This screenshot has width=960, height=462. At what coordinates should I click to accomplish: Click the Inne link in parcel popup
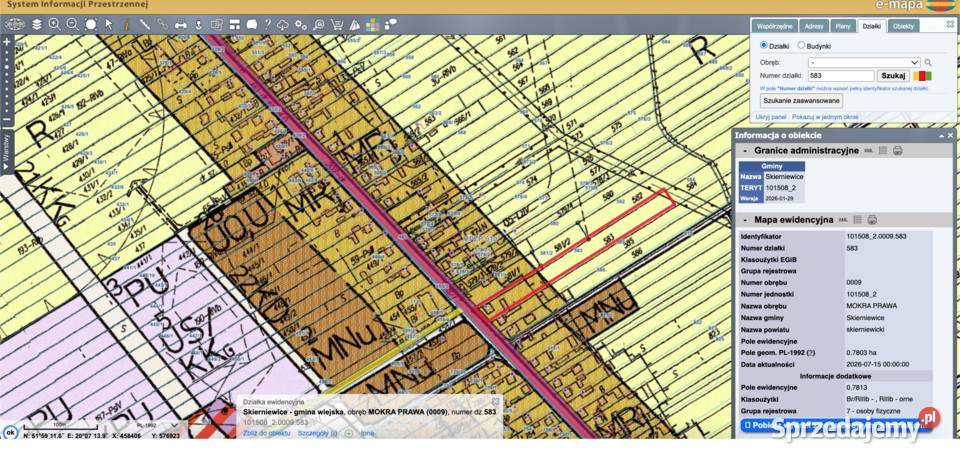pos(367,433)
